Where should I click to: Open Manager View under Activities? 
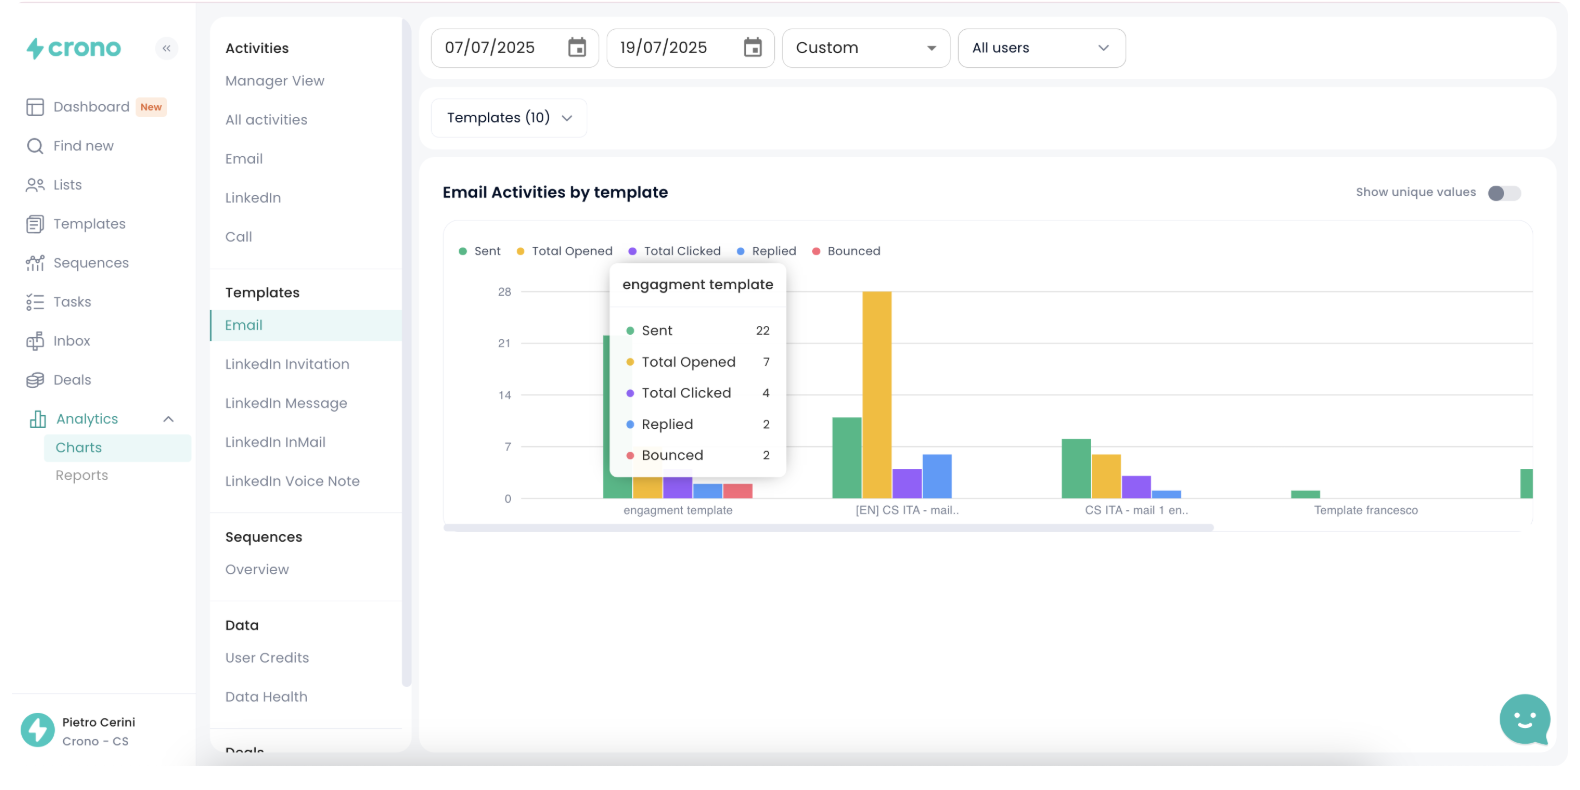pyautogui.click(x=274, y=81)
